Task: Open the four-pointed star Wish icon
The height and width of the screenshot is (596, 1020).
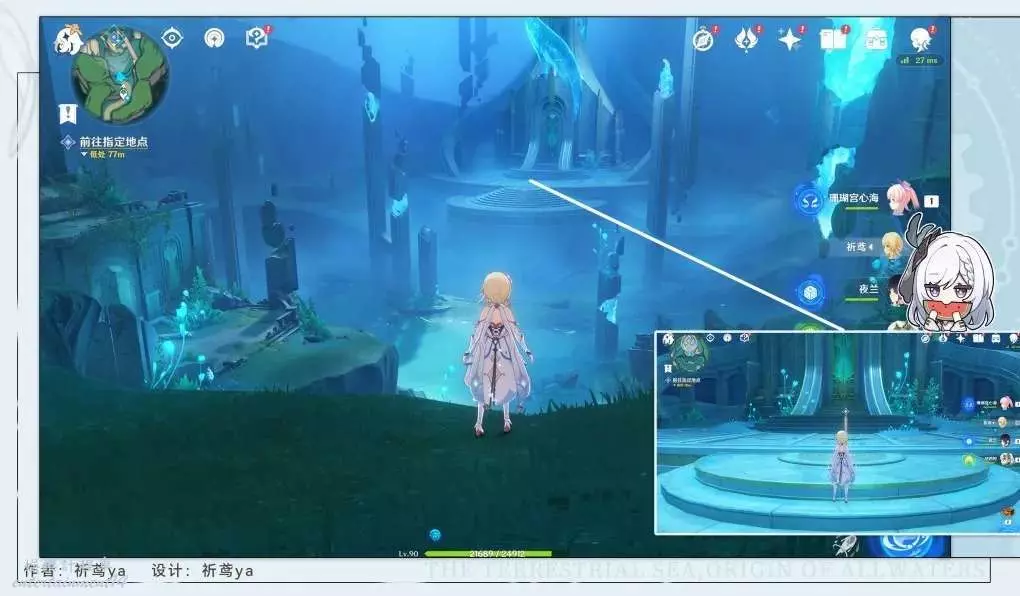Action: click(790, 40)
